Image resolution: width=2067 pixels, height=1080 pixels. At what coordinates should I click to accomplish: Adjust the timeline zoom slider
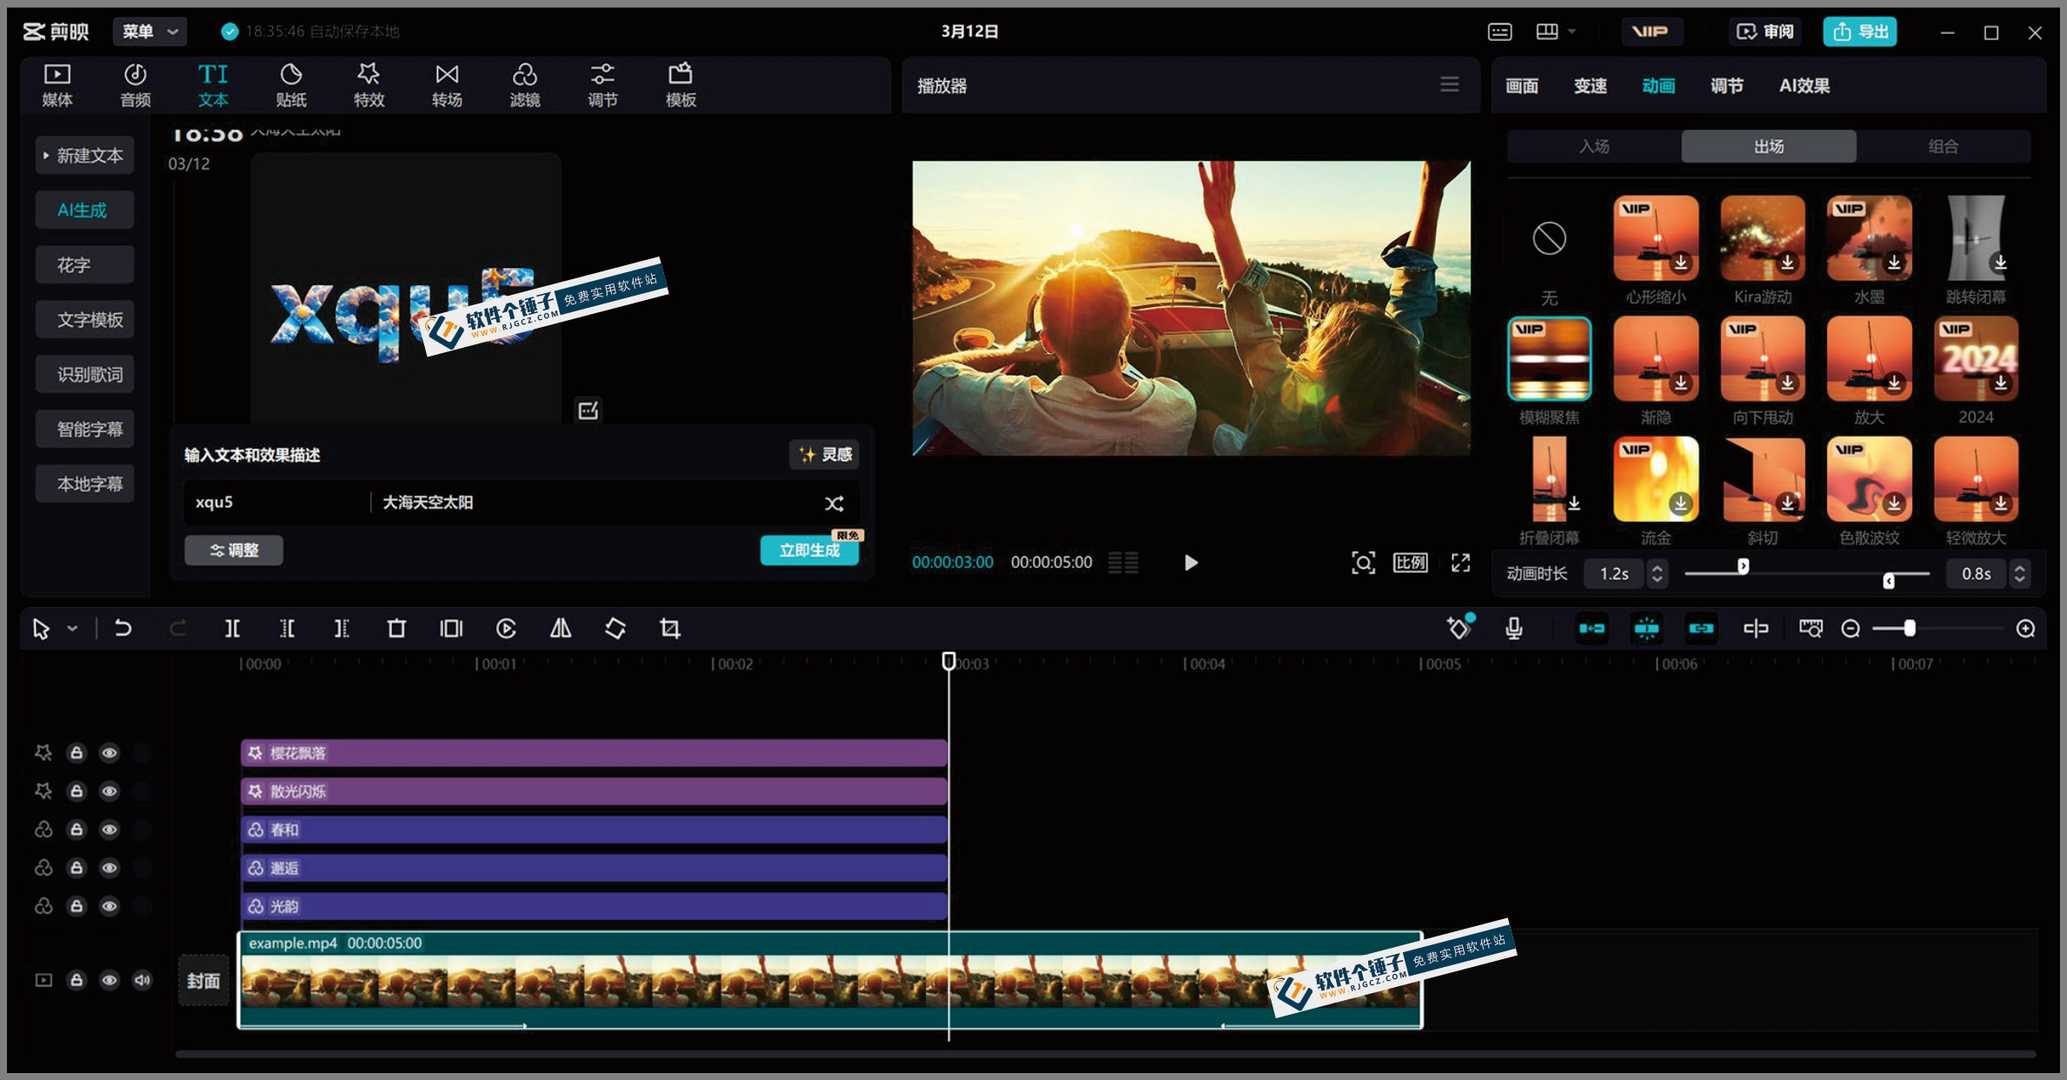pos(1909,628)
